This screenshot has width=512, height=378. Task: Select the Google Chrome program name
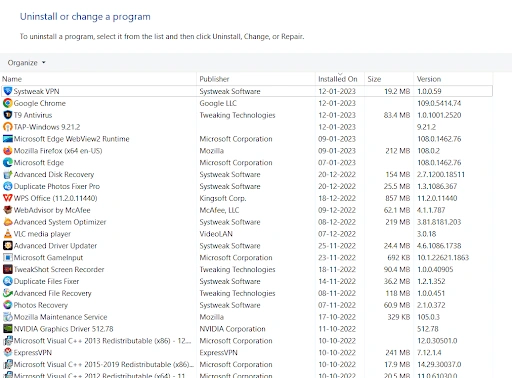[x=40, y=103]
